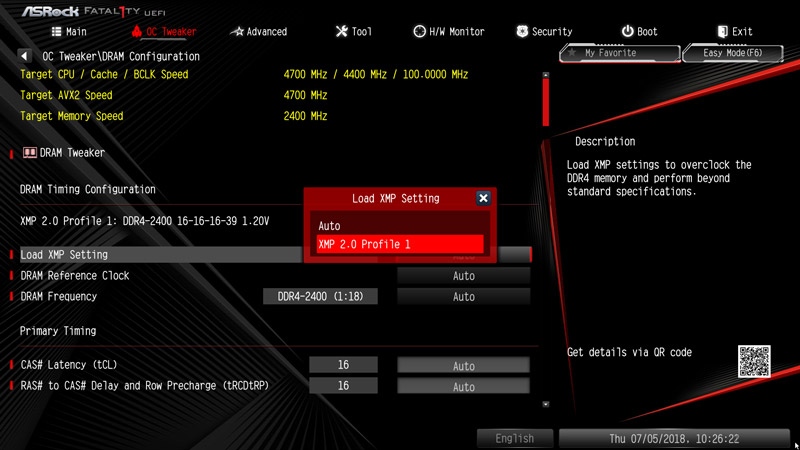Choose XMP 2.0 Profile 1 option
800x450 pixels.
coord(400,244)
